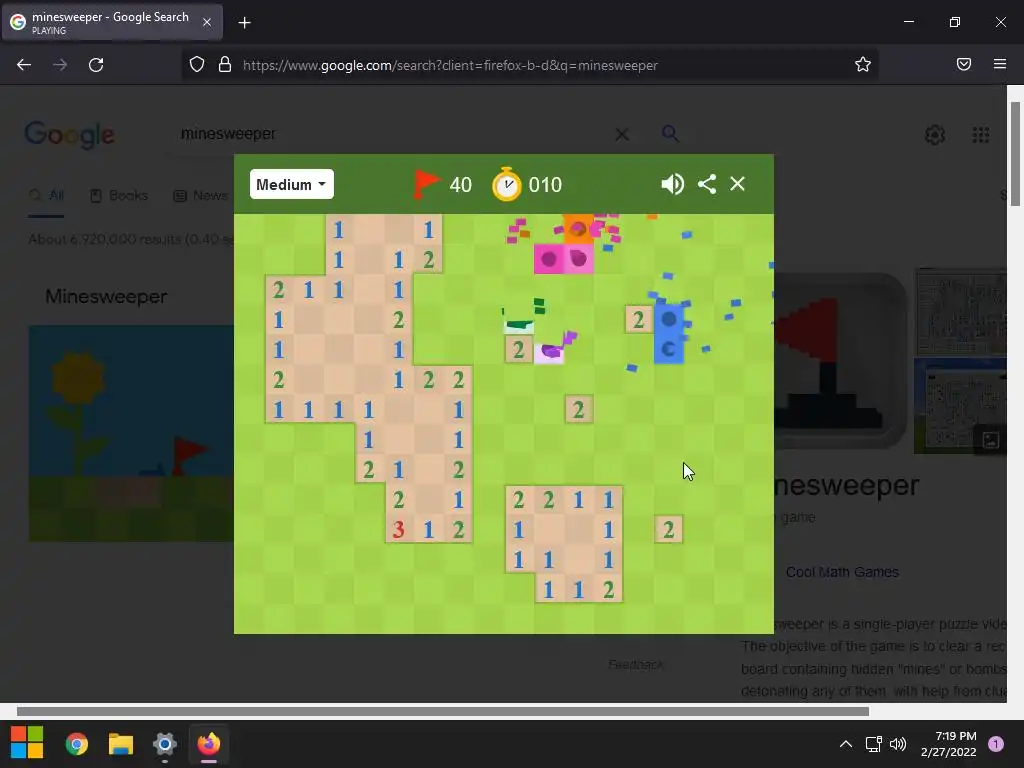This screenshot has width=1024, height=768.
Task: Select the All results tab
Action: tap(46, 195)
